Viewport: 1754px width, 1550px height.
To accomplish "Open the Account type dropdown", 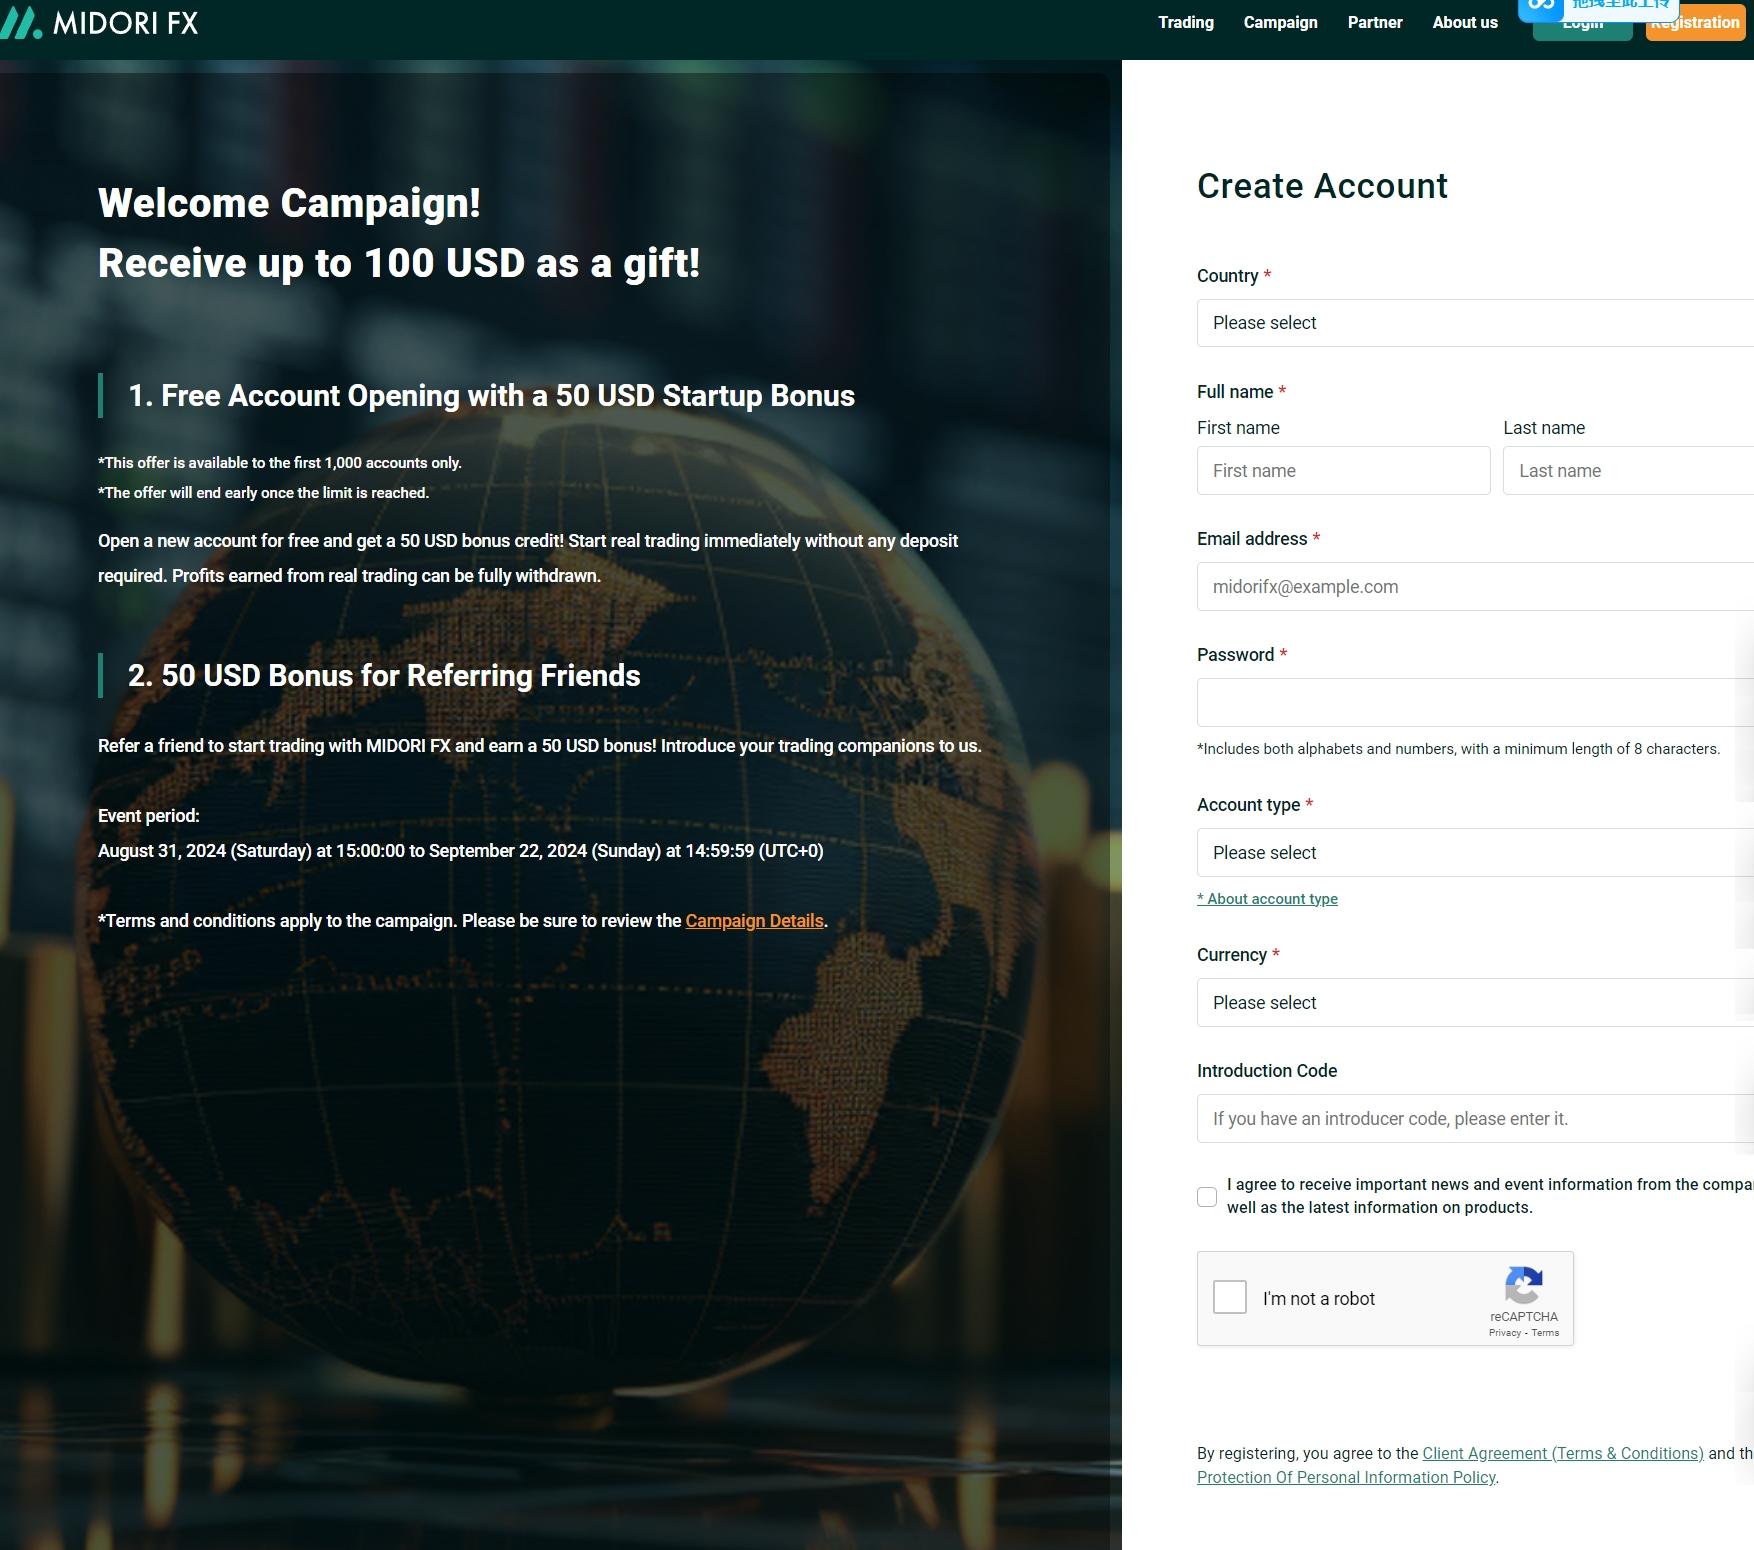I will [1475, 853].
